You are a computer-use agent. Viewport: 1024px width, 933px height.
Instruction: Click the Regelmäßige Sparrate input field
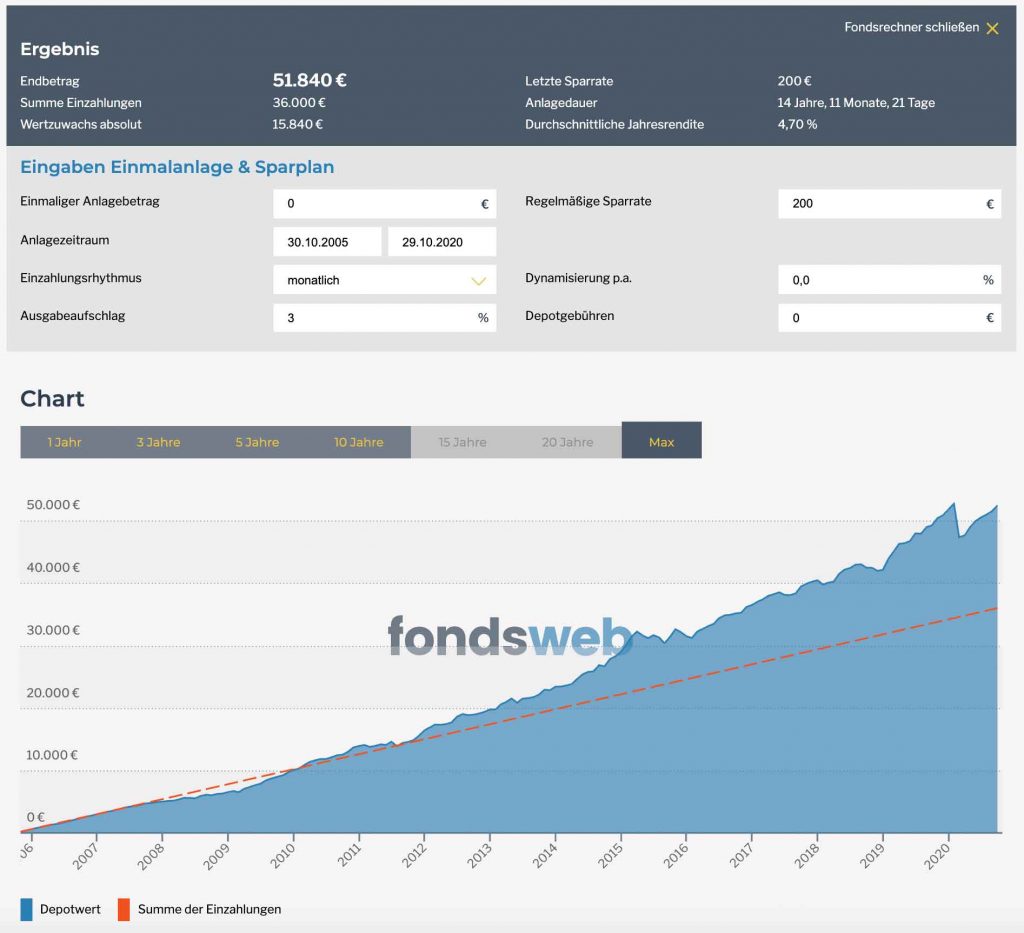coord(889,204)
